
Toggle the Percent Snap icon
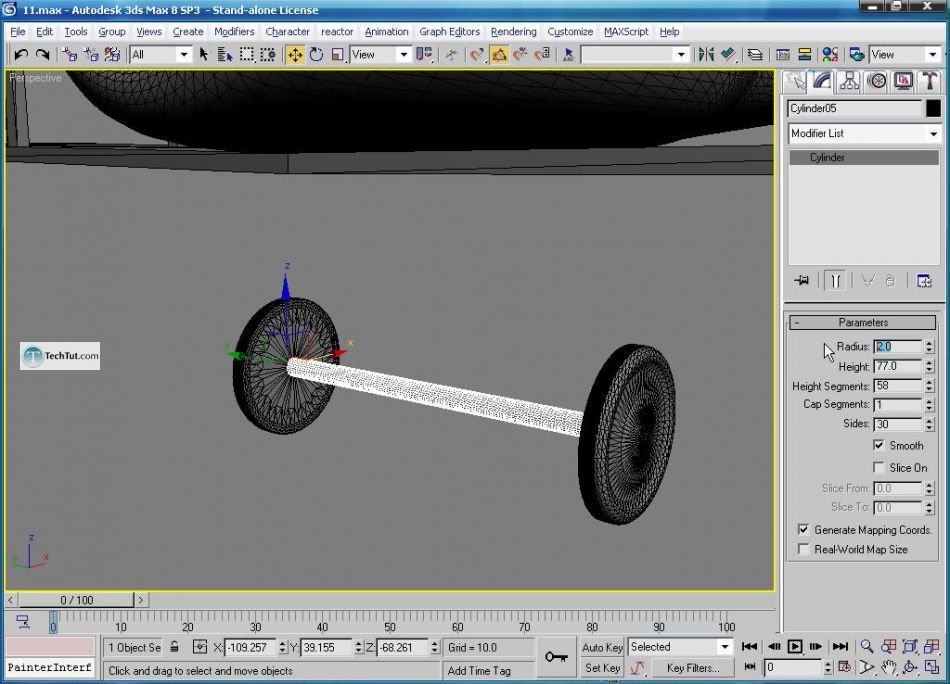tap(520, 55)
